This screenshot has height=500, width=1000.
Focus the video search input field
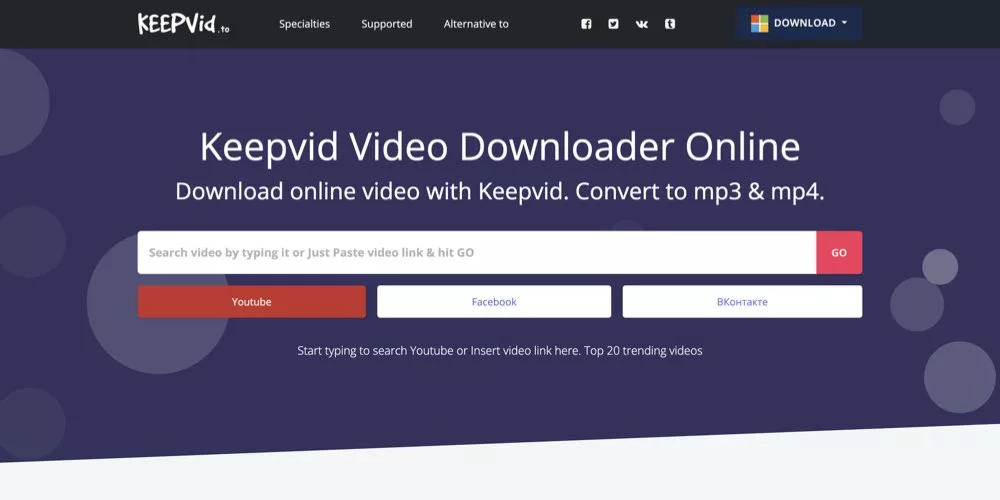coord(477,253)
